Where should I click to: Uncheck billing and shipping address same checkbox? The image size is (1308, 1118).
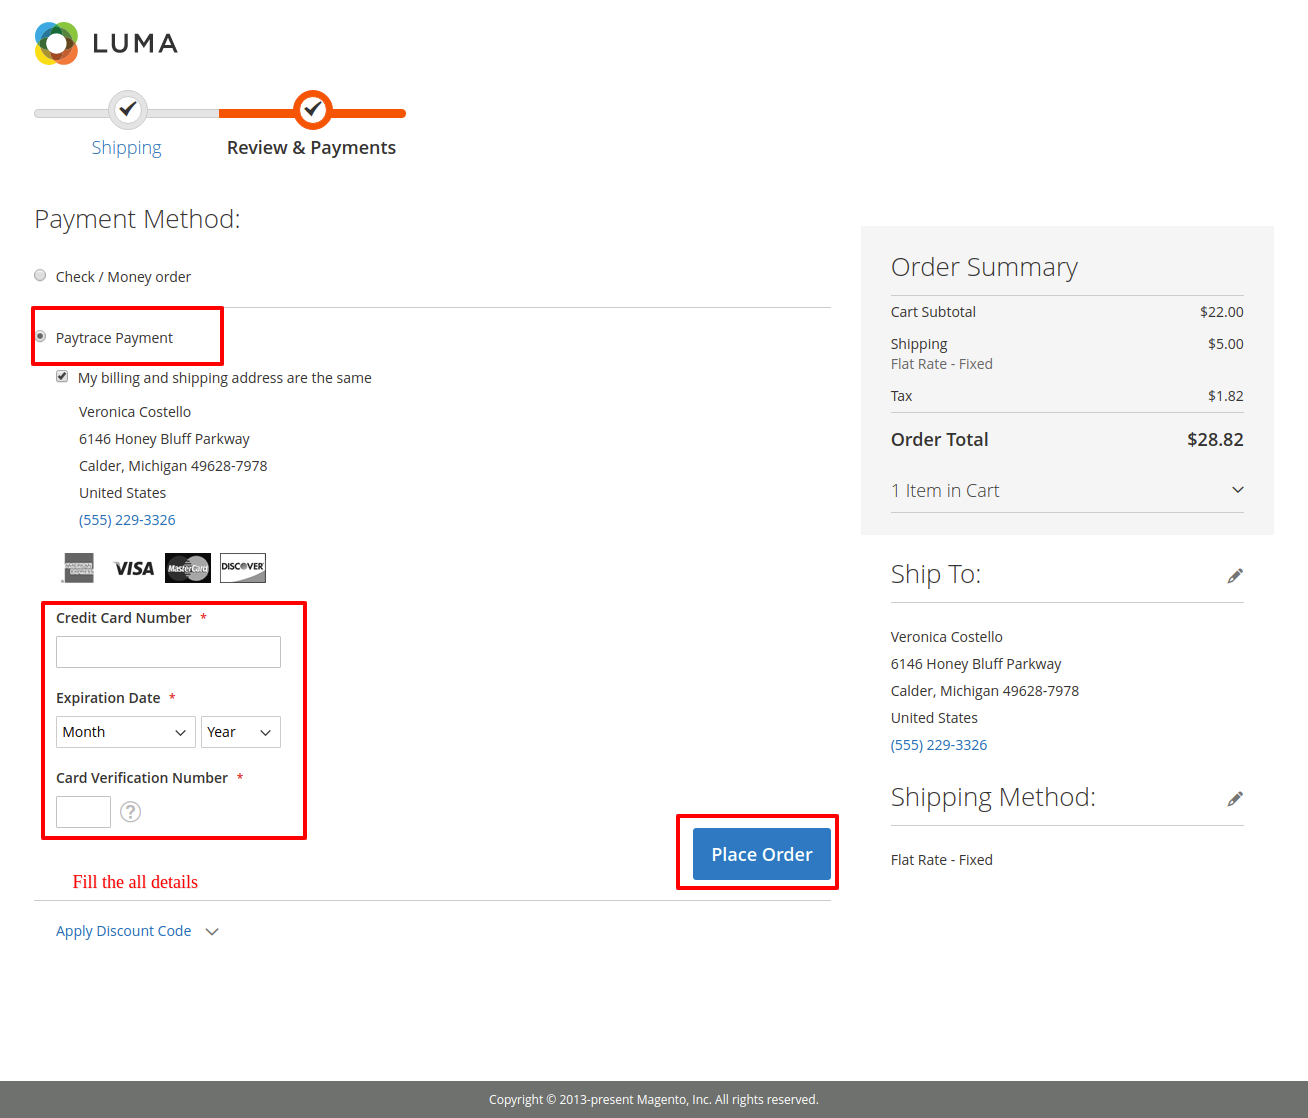coord(62,377)
